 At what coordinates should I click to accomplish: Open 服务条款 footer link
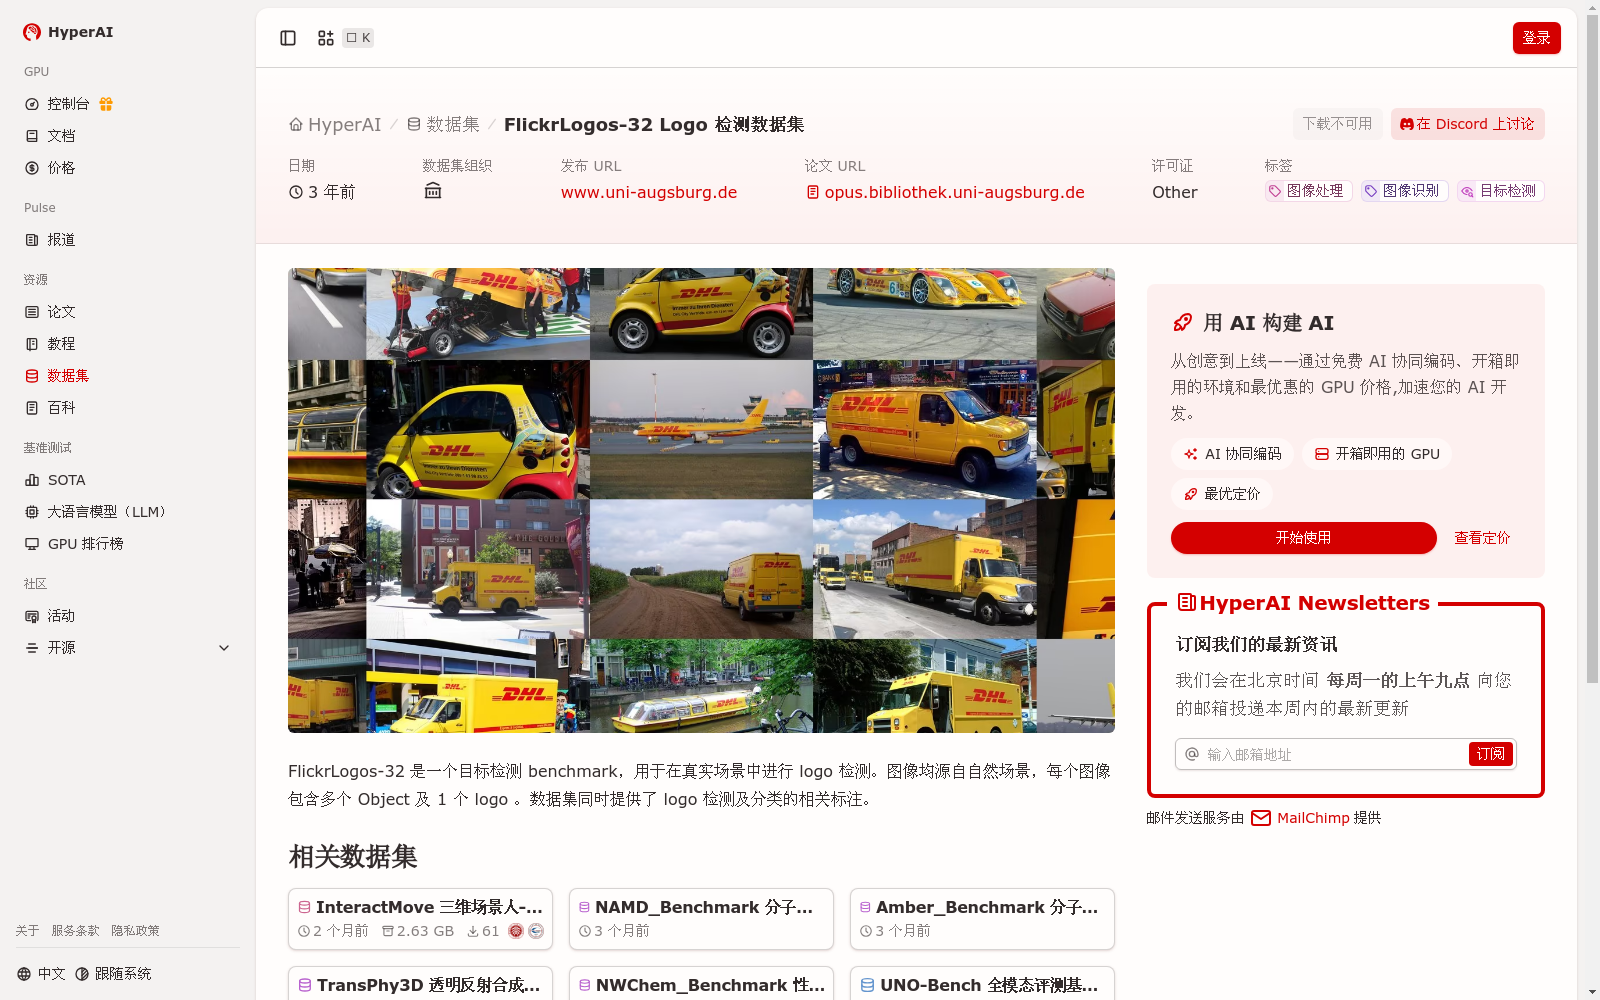pyautogui.click(x=75, y=931)
